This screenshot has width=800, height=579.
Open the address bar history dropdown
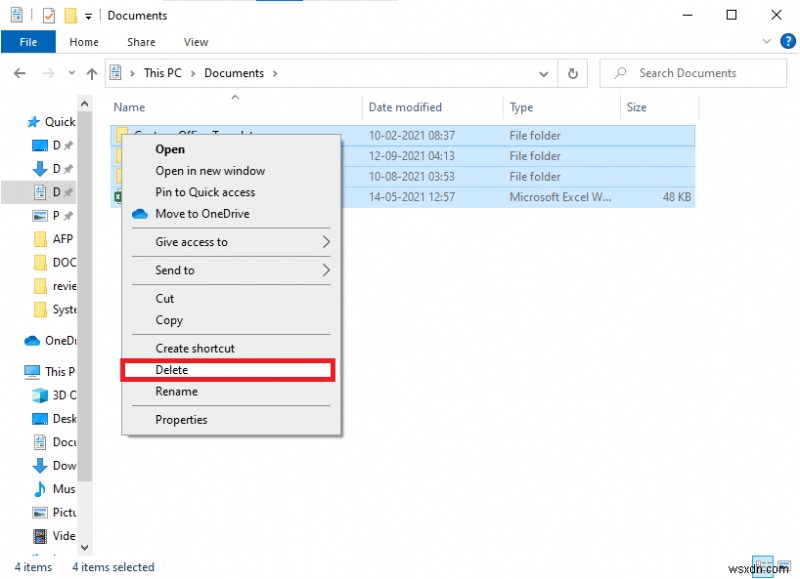pyautogui.click(x=543, y=74)
